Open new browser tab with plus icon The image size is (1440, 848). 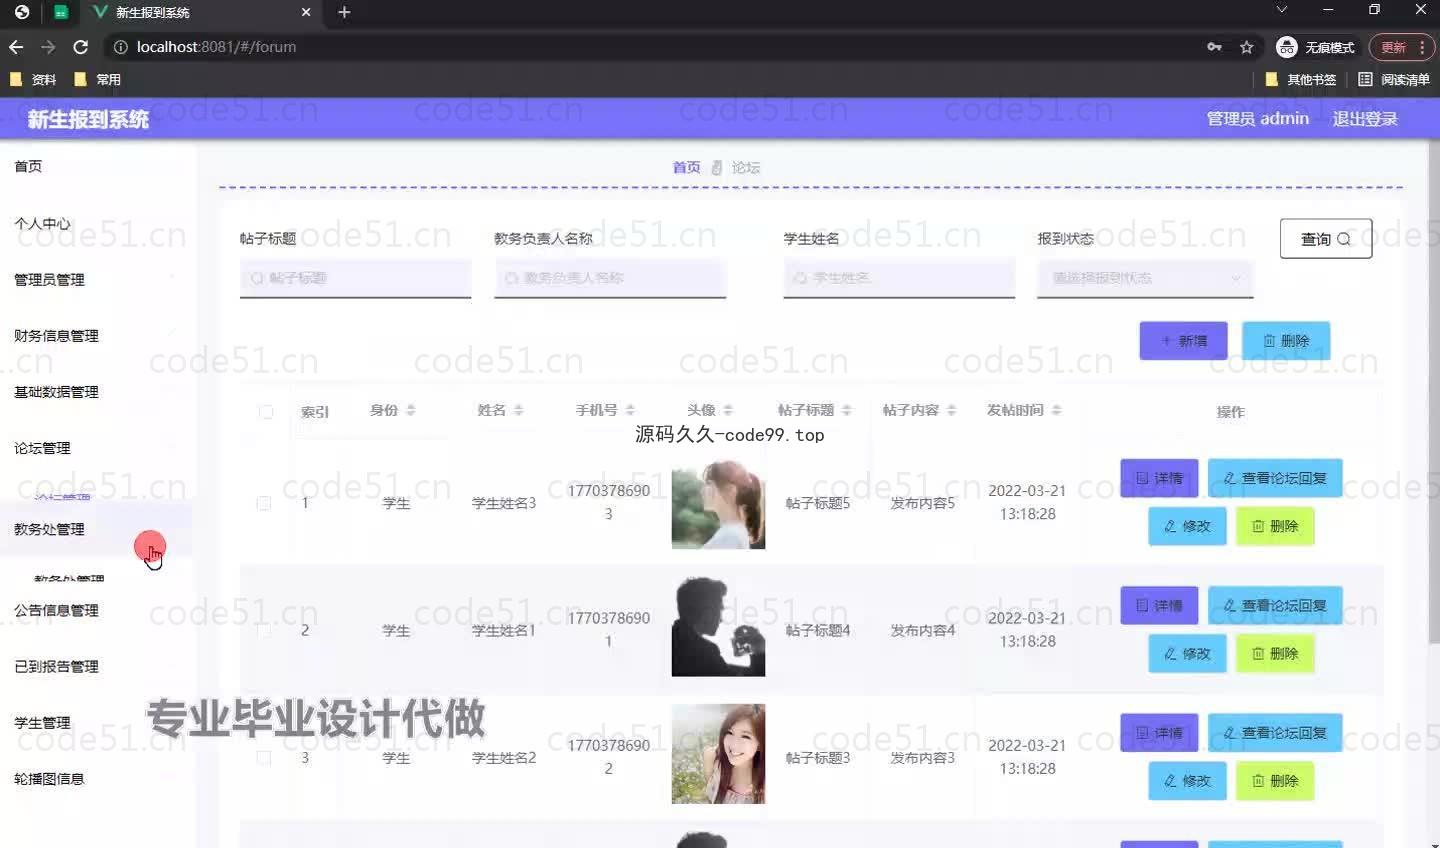click(x=344, y=12)
